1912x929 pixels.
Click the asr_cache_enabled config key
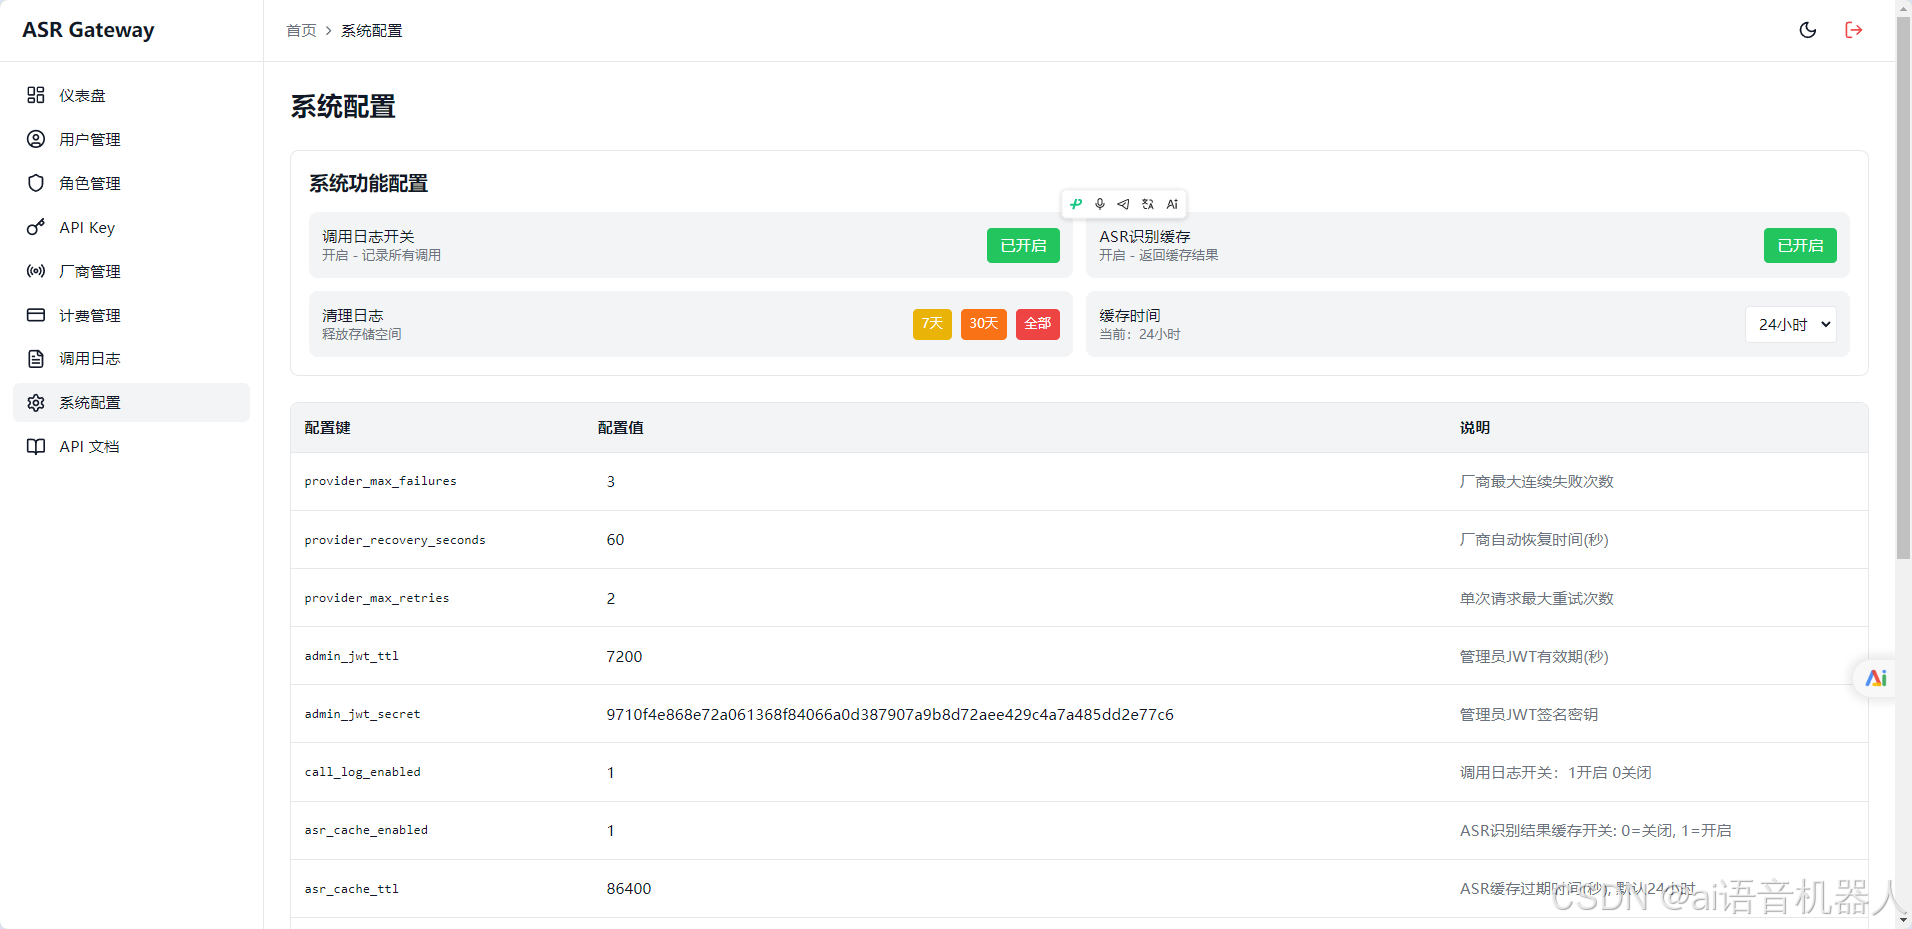[366, 830]
